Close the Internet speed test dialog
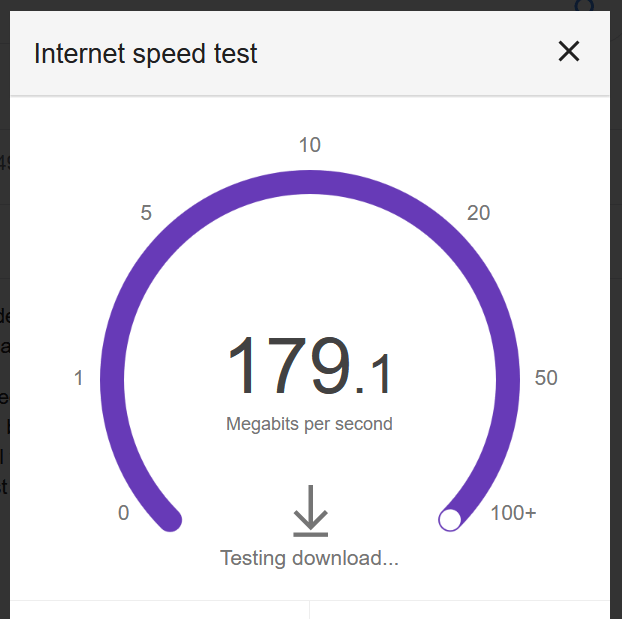This screenshot has height=619, width=622. [568, 52]
